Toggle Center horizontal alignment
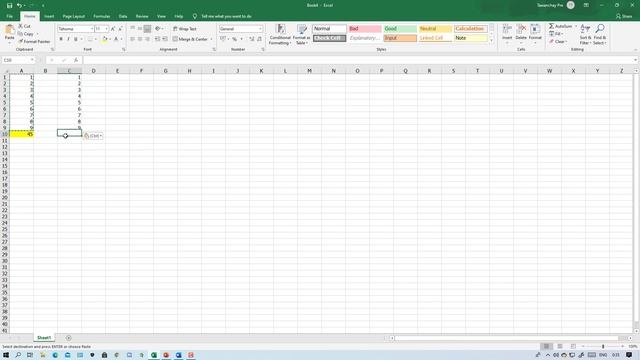Image resolution: width=640 pixels, height=360 pixels. point(140,39)
